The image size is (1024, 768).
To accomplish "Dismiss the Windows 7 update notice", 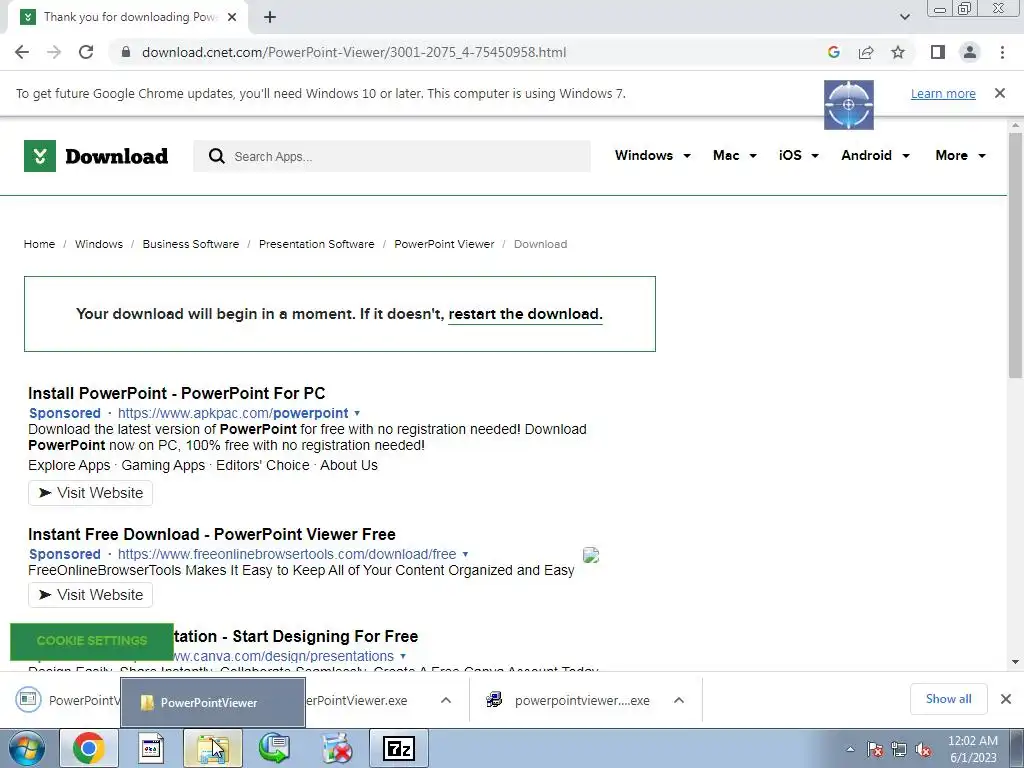I will click(1000, 93).
